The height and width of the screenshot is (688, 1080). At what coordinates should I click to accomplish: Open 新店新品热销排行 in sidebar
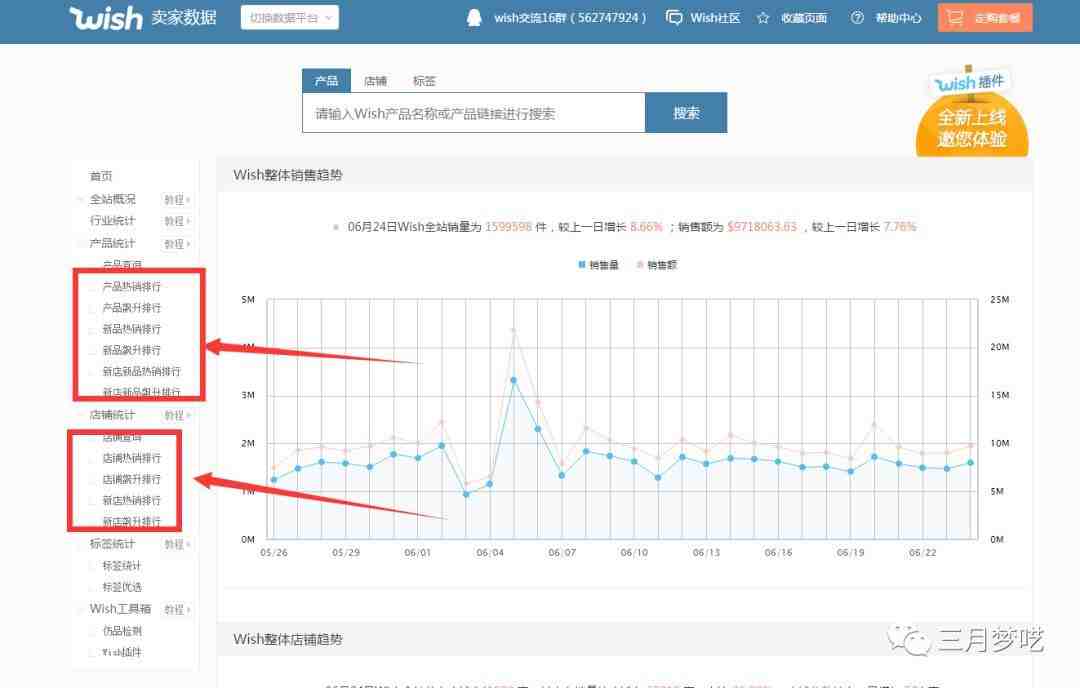141,372
